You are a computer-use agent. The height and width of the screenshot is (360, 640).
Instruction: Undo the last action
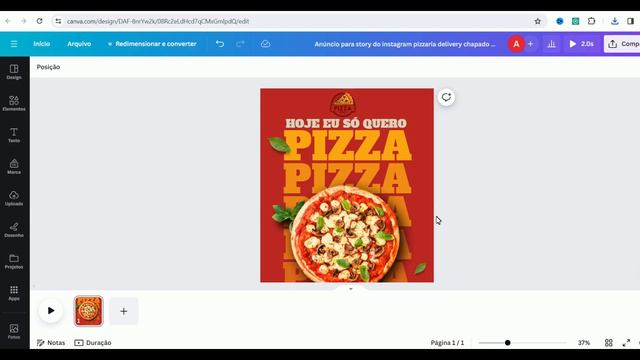click(220, 44)
